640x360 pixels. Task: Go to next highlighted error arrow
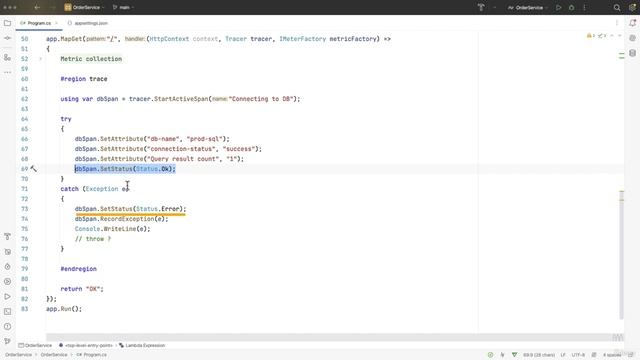click(x=619, y=36)
